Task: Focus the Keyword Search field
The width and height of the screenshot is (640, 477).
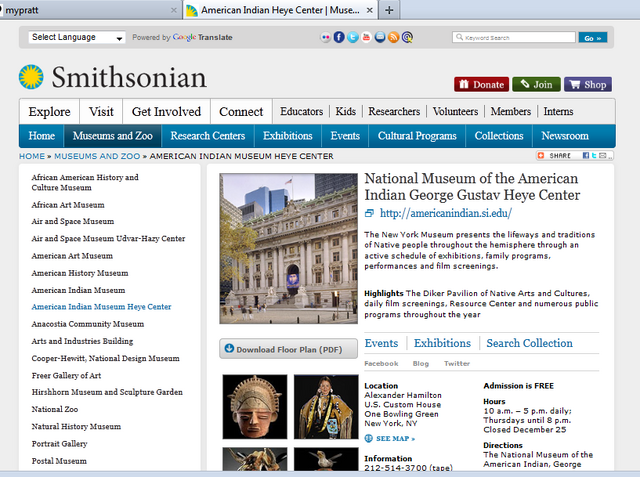Action: tap(514, 38)
